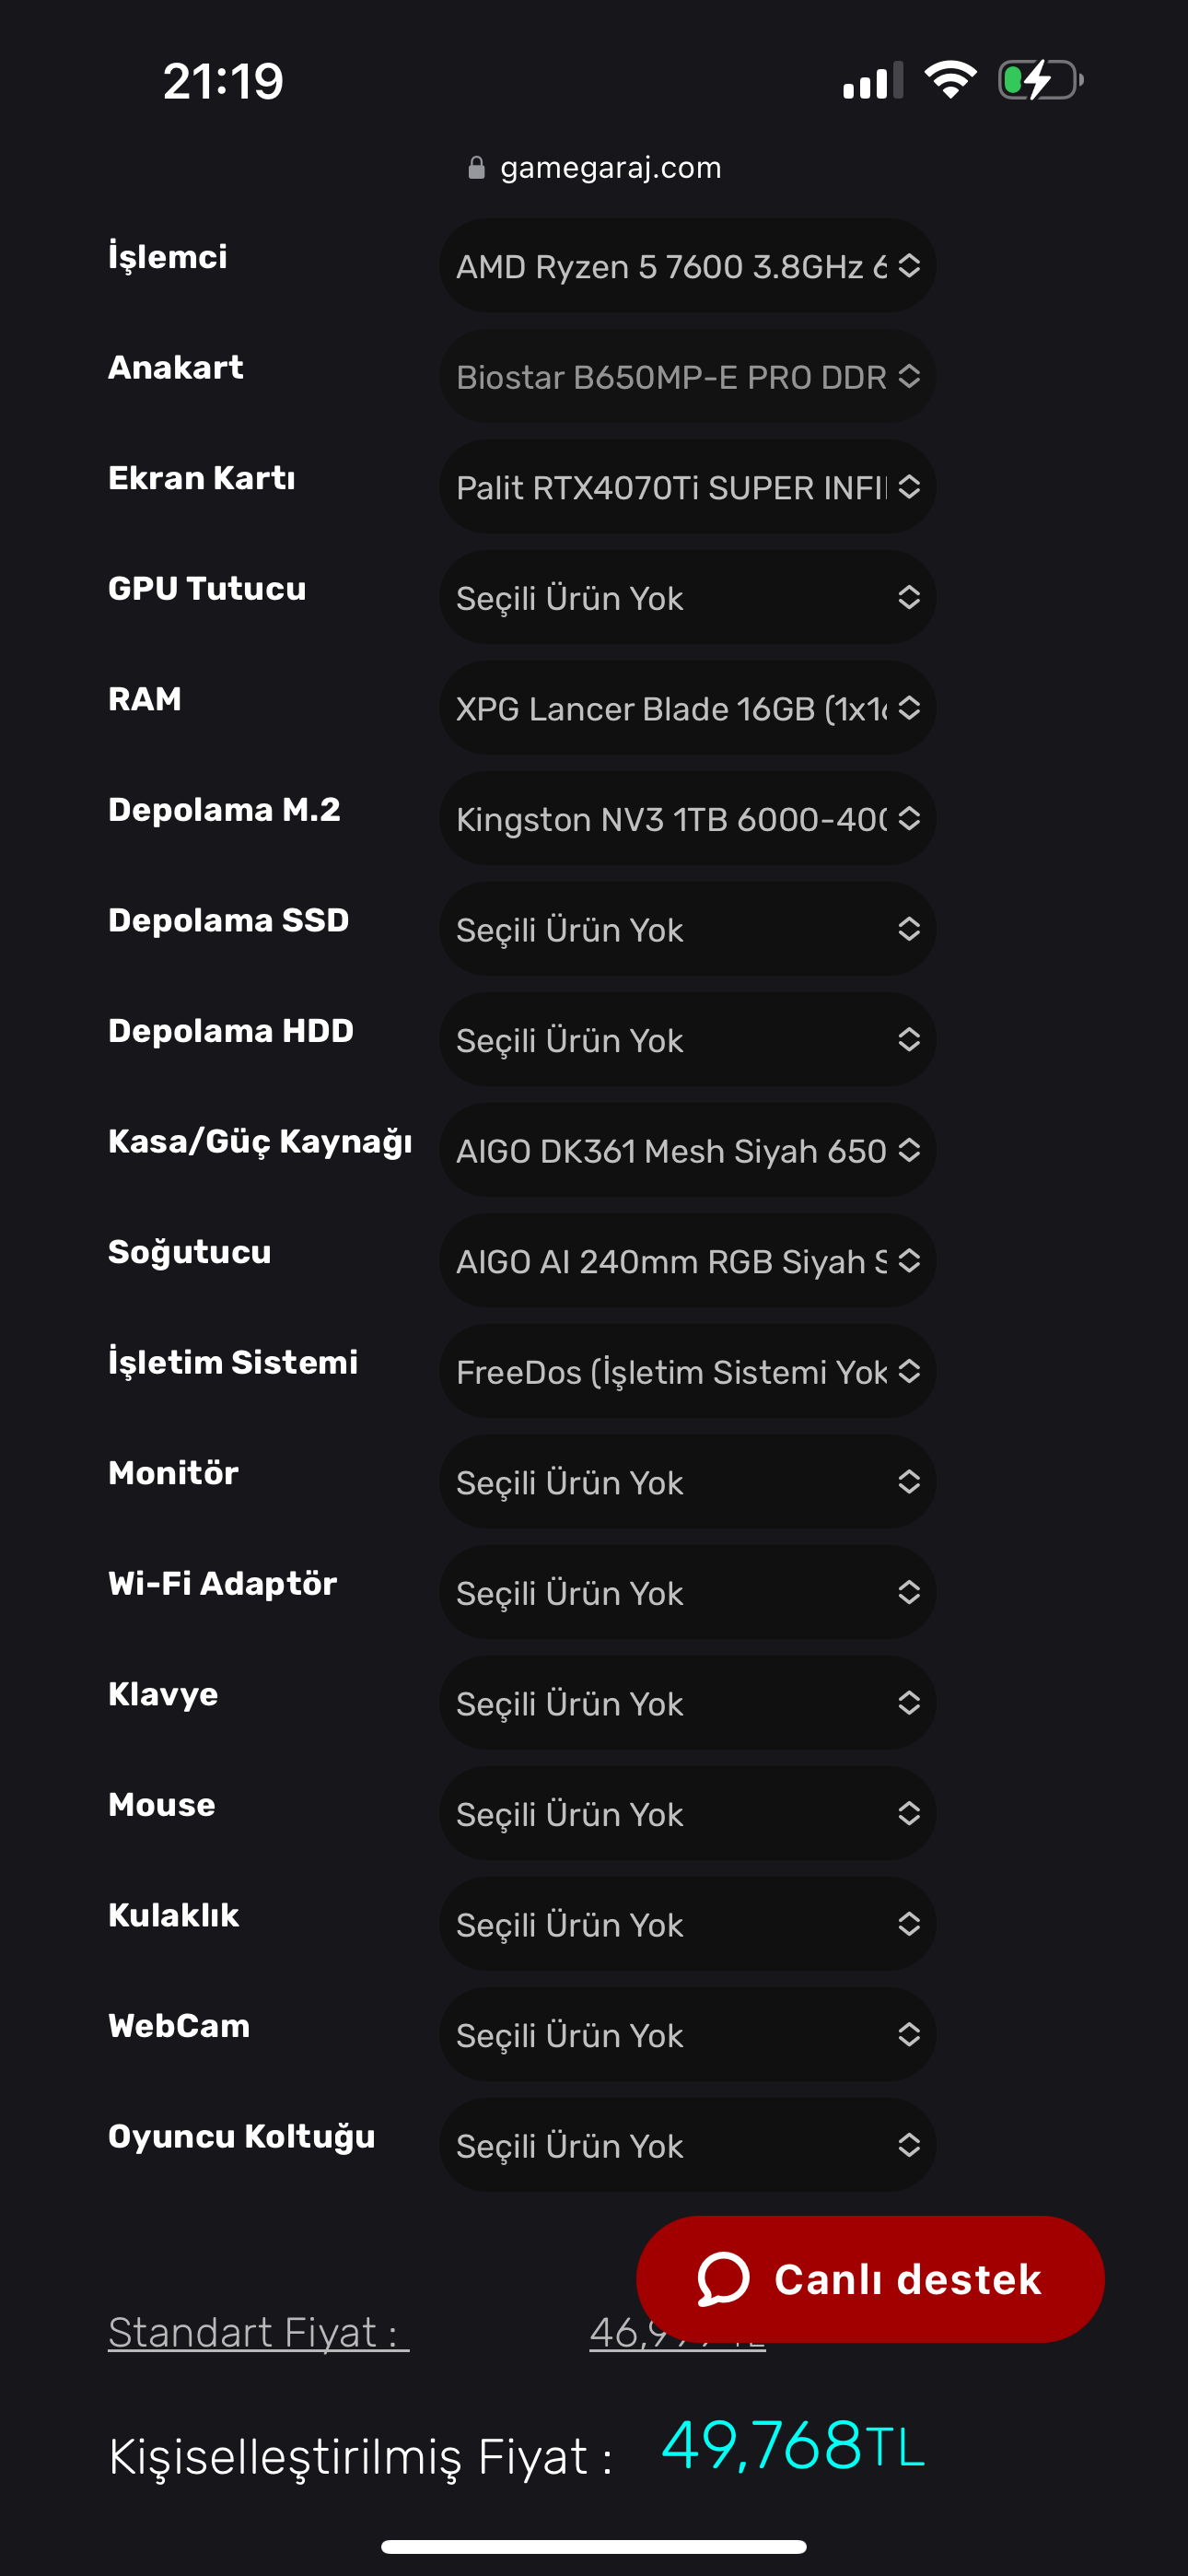Open the Wi-Fi Adaptör dropdown
1188x2576 pixels.
click(x=687, y=1592)
